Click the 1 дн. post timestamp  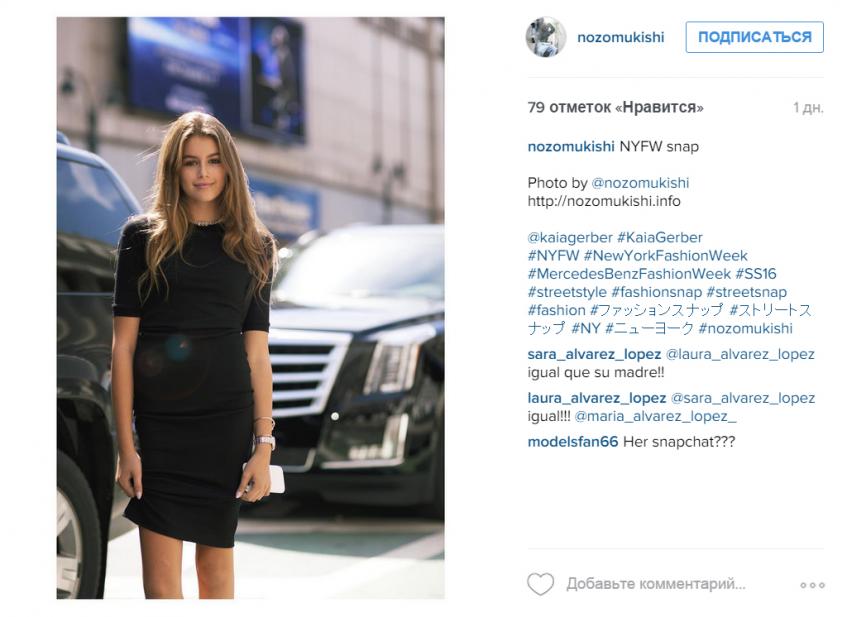pyautogui.click(x=808, y=108)
